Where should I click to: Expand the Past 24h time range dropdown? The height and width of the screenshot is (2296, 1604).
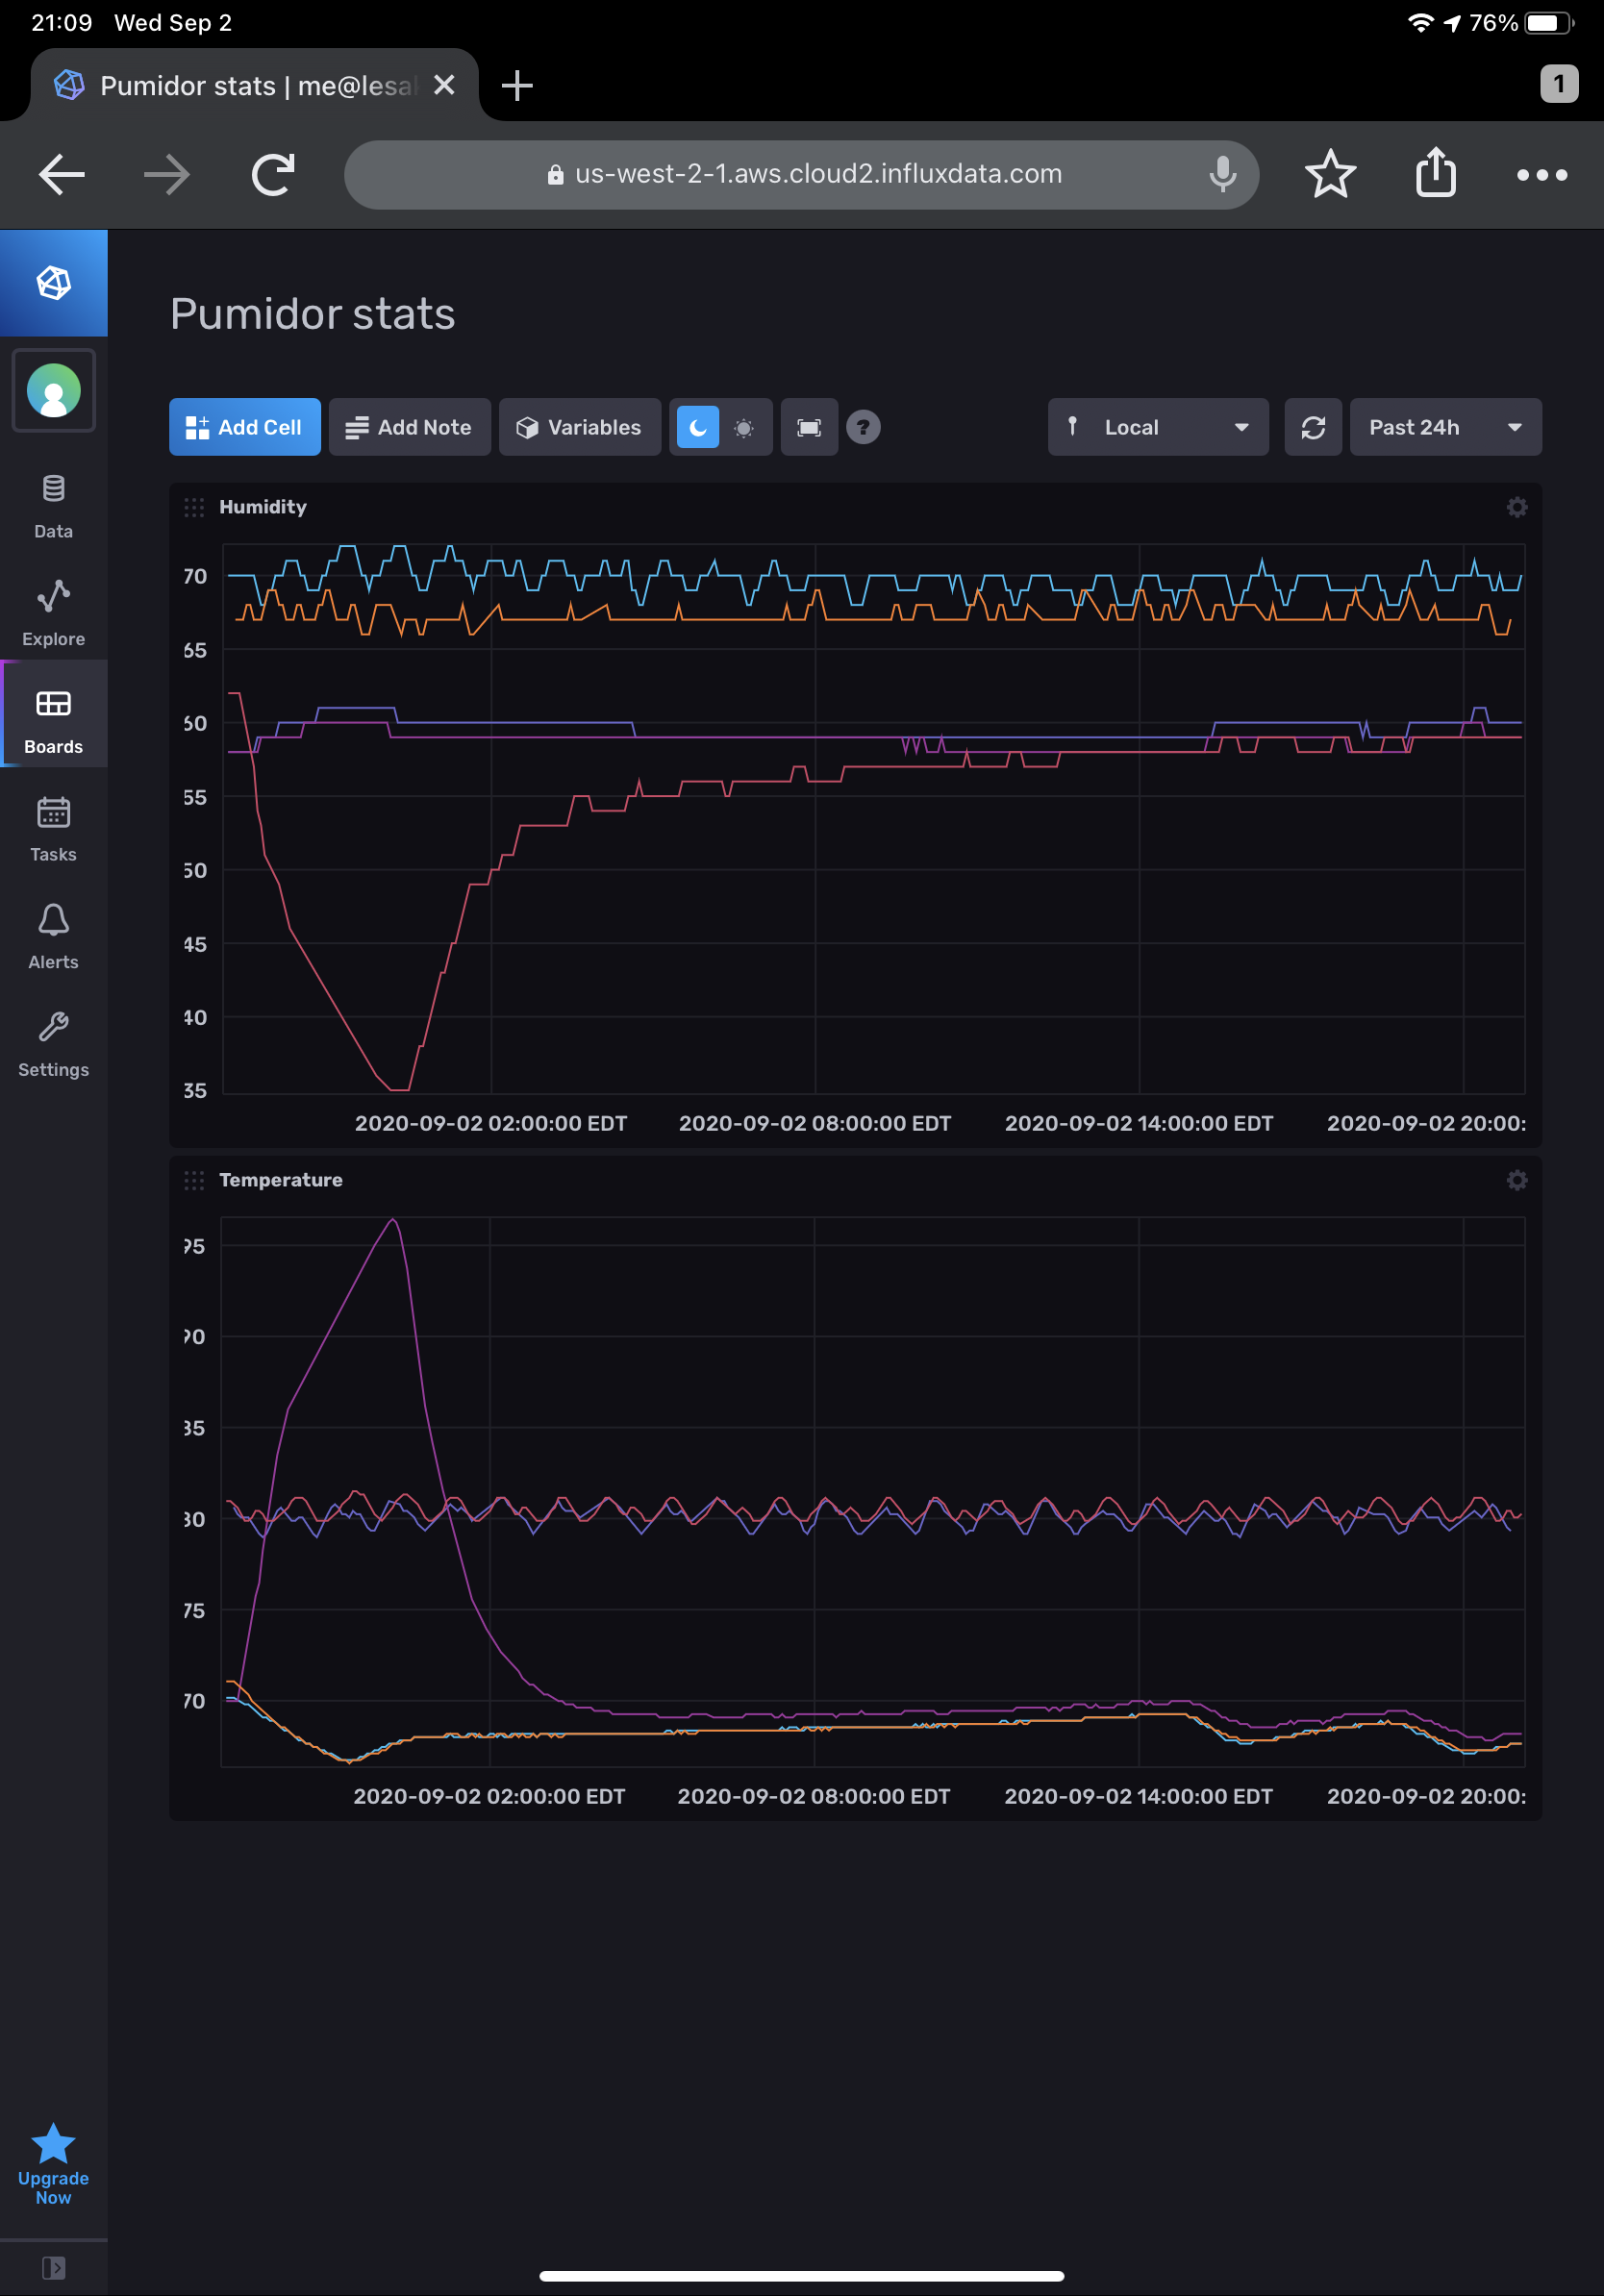[1445, 427]
